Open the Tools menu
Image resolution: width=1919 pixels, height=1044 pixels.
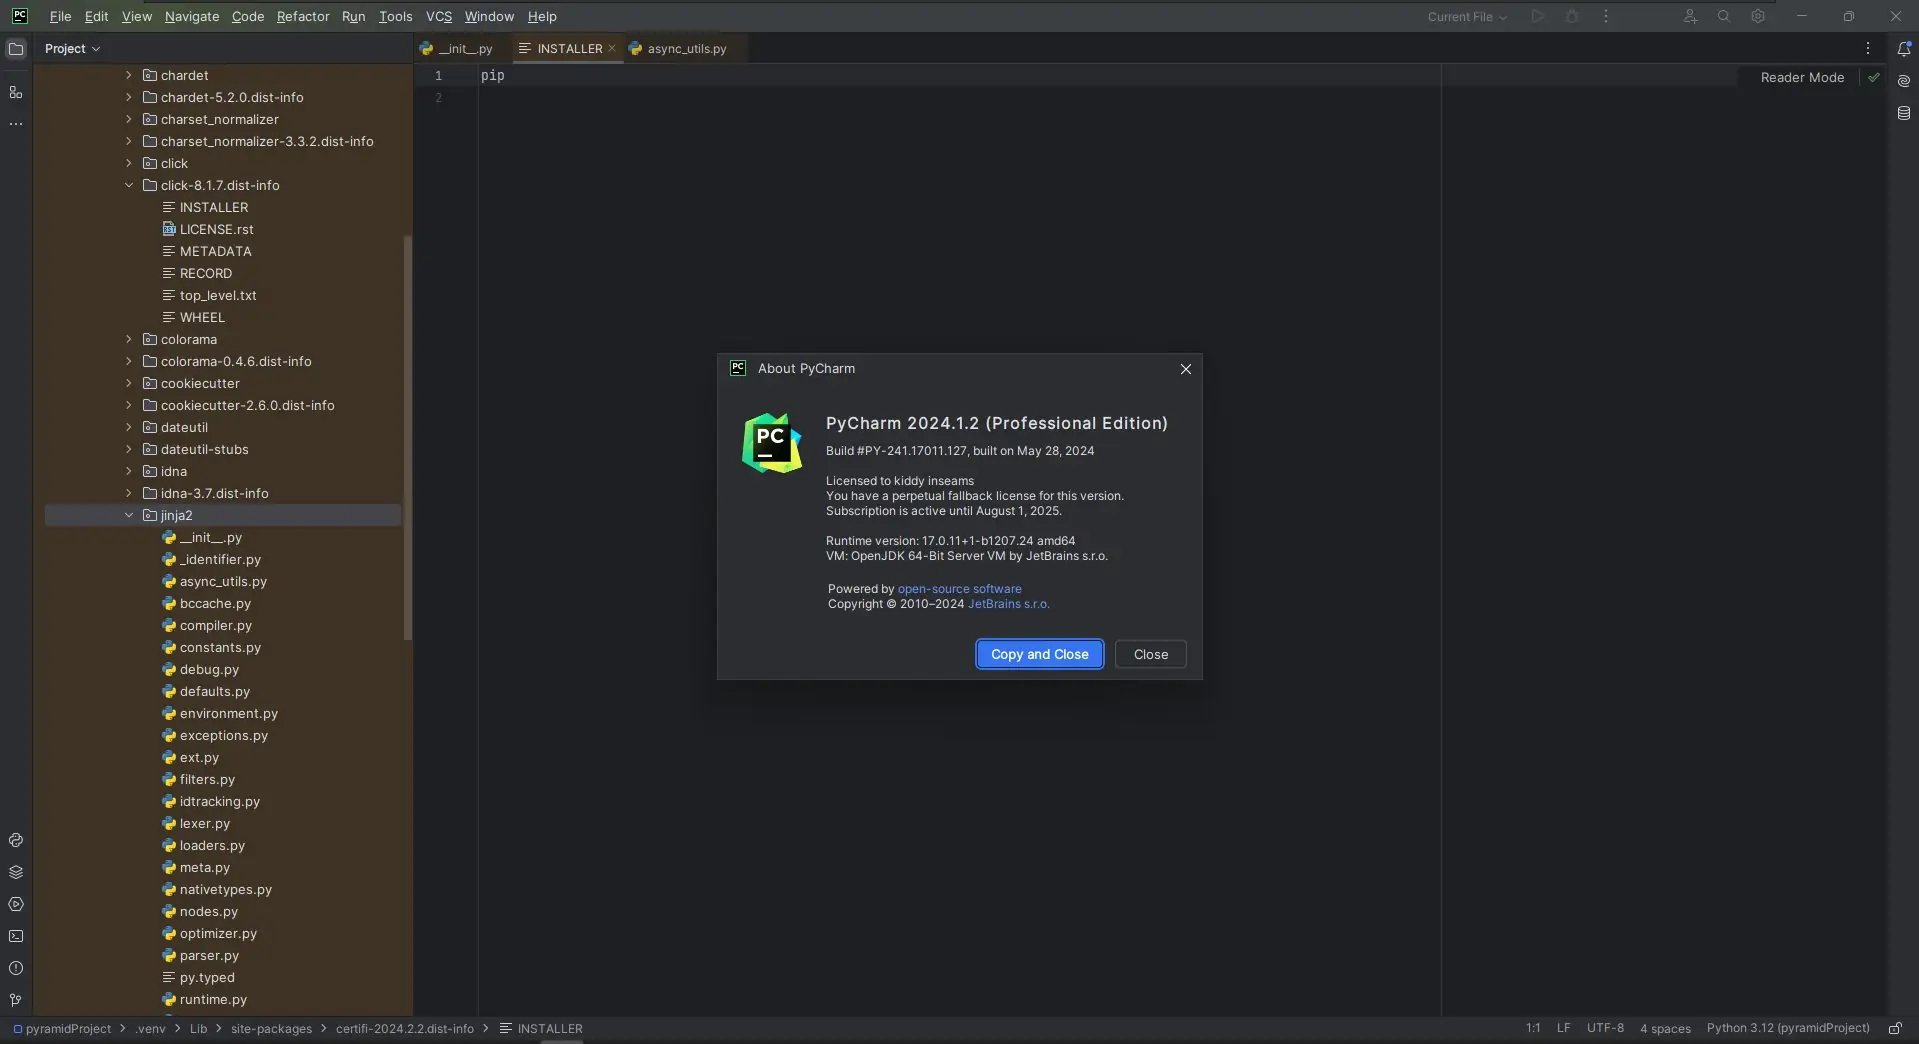395,16
